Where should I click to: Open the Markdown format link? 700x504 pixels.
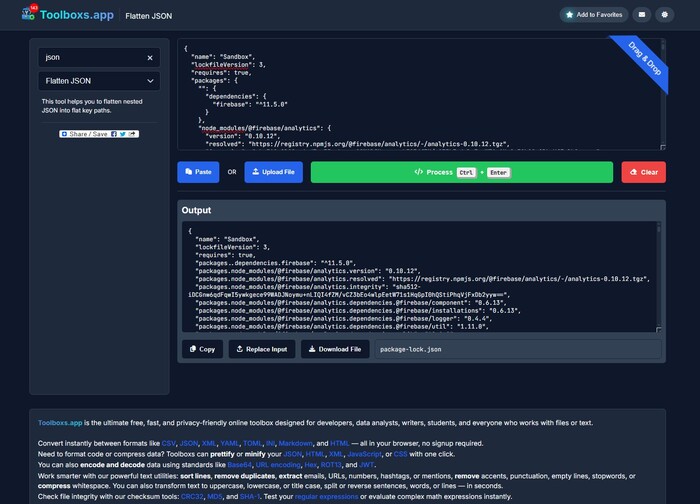pyautogui.click(x=295, y=443)
